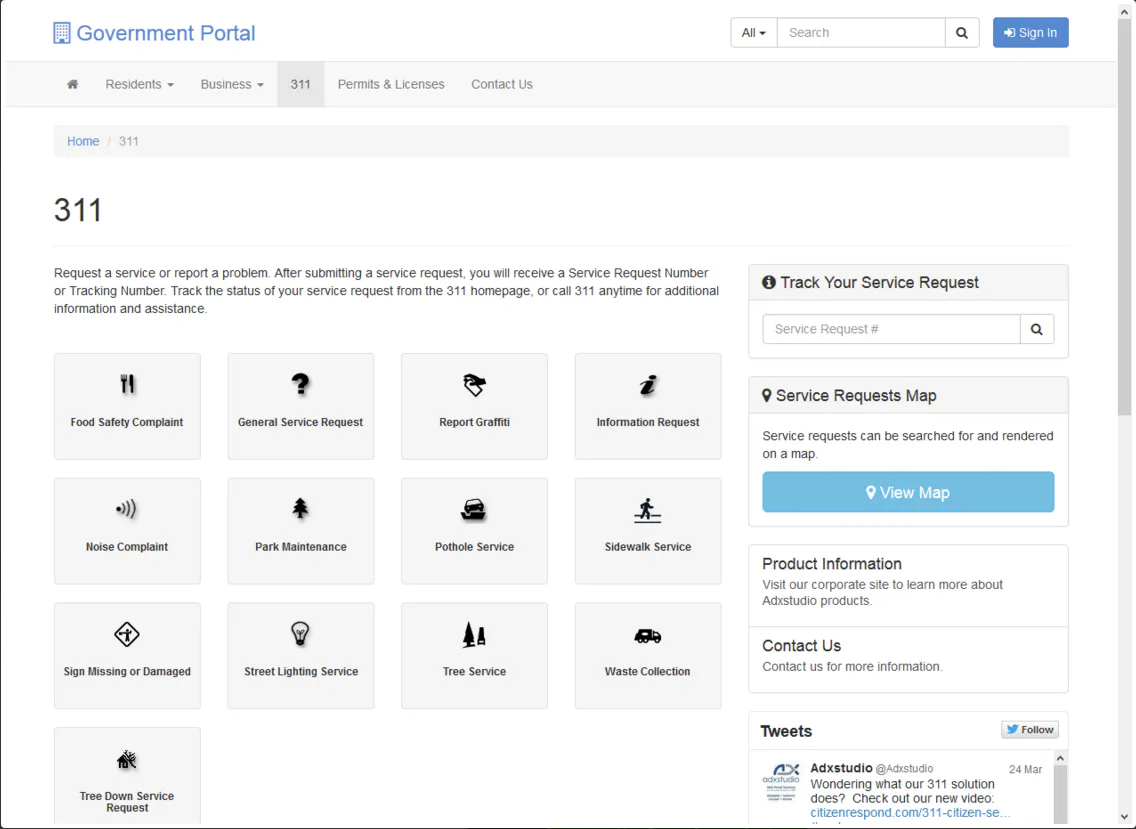Image resolution: width=1136 pixels, height=829 pixels.
Task: Open the Food Safety Complaint fork-knife icon
Action: (128, 384)
